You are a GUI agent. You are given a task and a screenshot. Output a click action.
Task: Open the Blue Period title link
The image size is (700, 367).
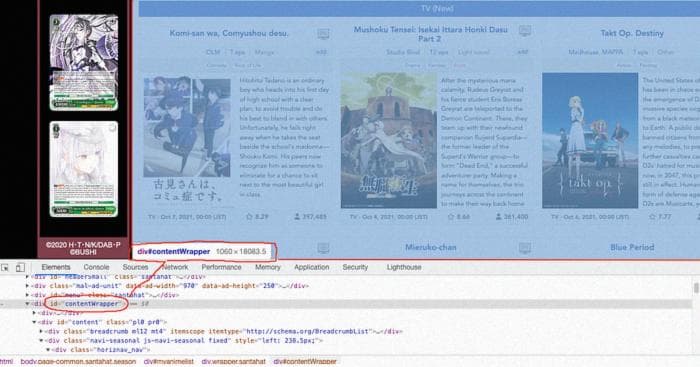click(x=632, y=247)
